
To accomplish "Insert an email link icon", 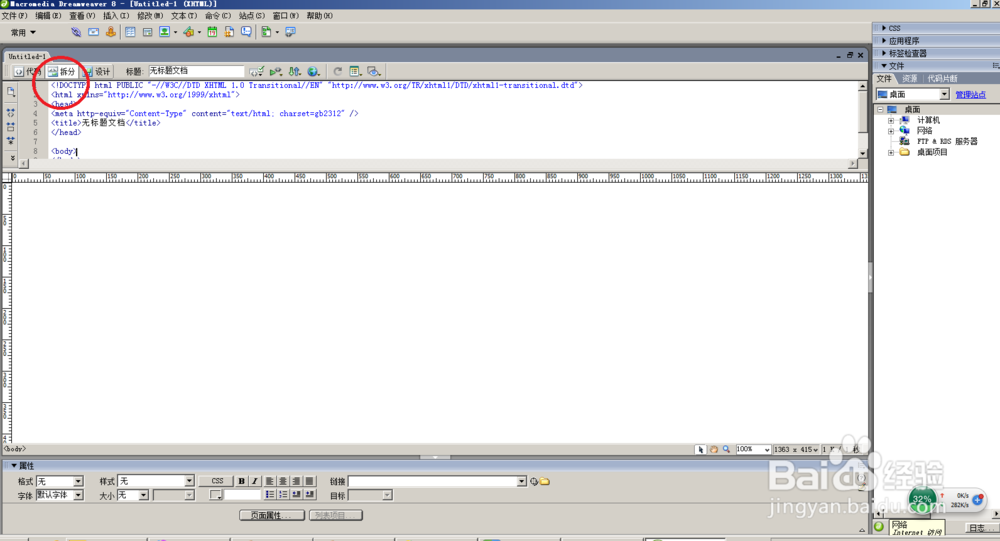I will click(x=94, y=32).
